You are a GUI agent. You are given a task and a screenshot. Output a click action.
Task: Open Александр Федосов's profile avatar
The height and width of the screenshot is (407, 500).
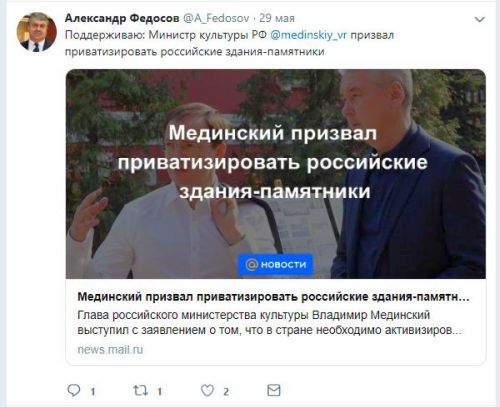(37, 32)
